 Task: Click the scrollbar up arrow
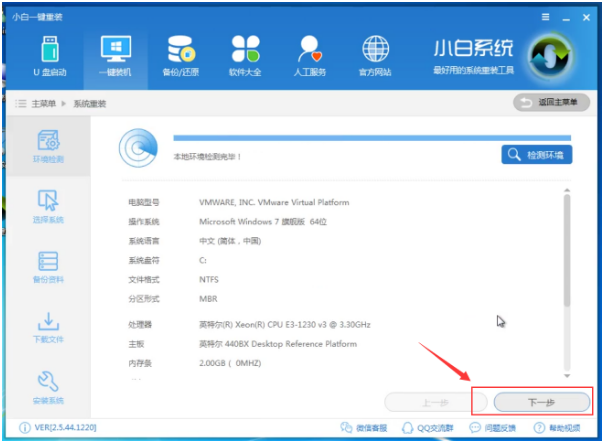[x=567, y=190]
